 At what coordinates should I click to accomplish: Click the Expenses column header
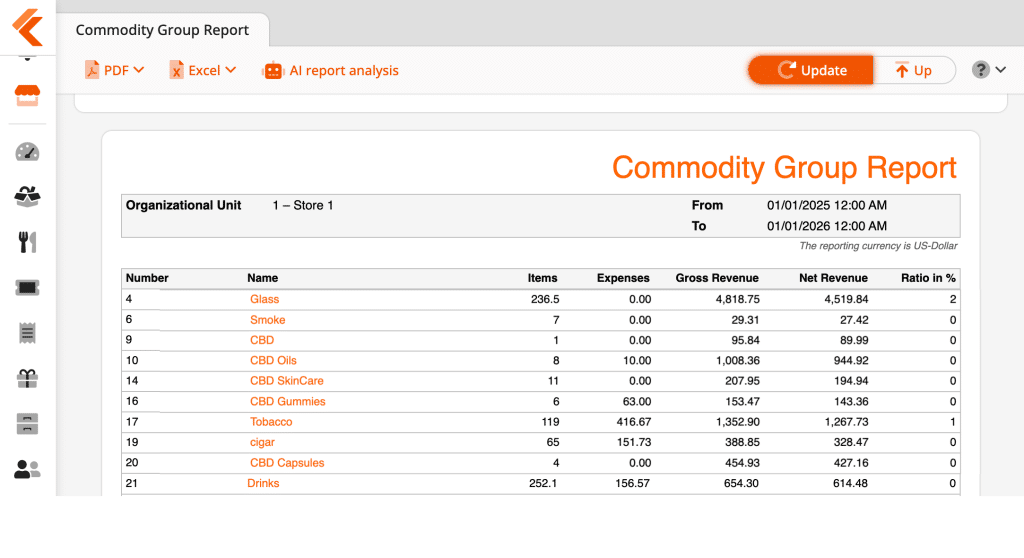pyautogui.click(x=623, y=278)
